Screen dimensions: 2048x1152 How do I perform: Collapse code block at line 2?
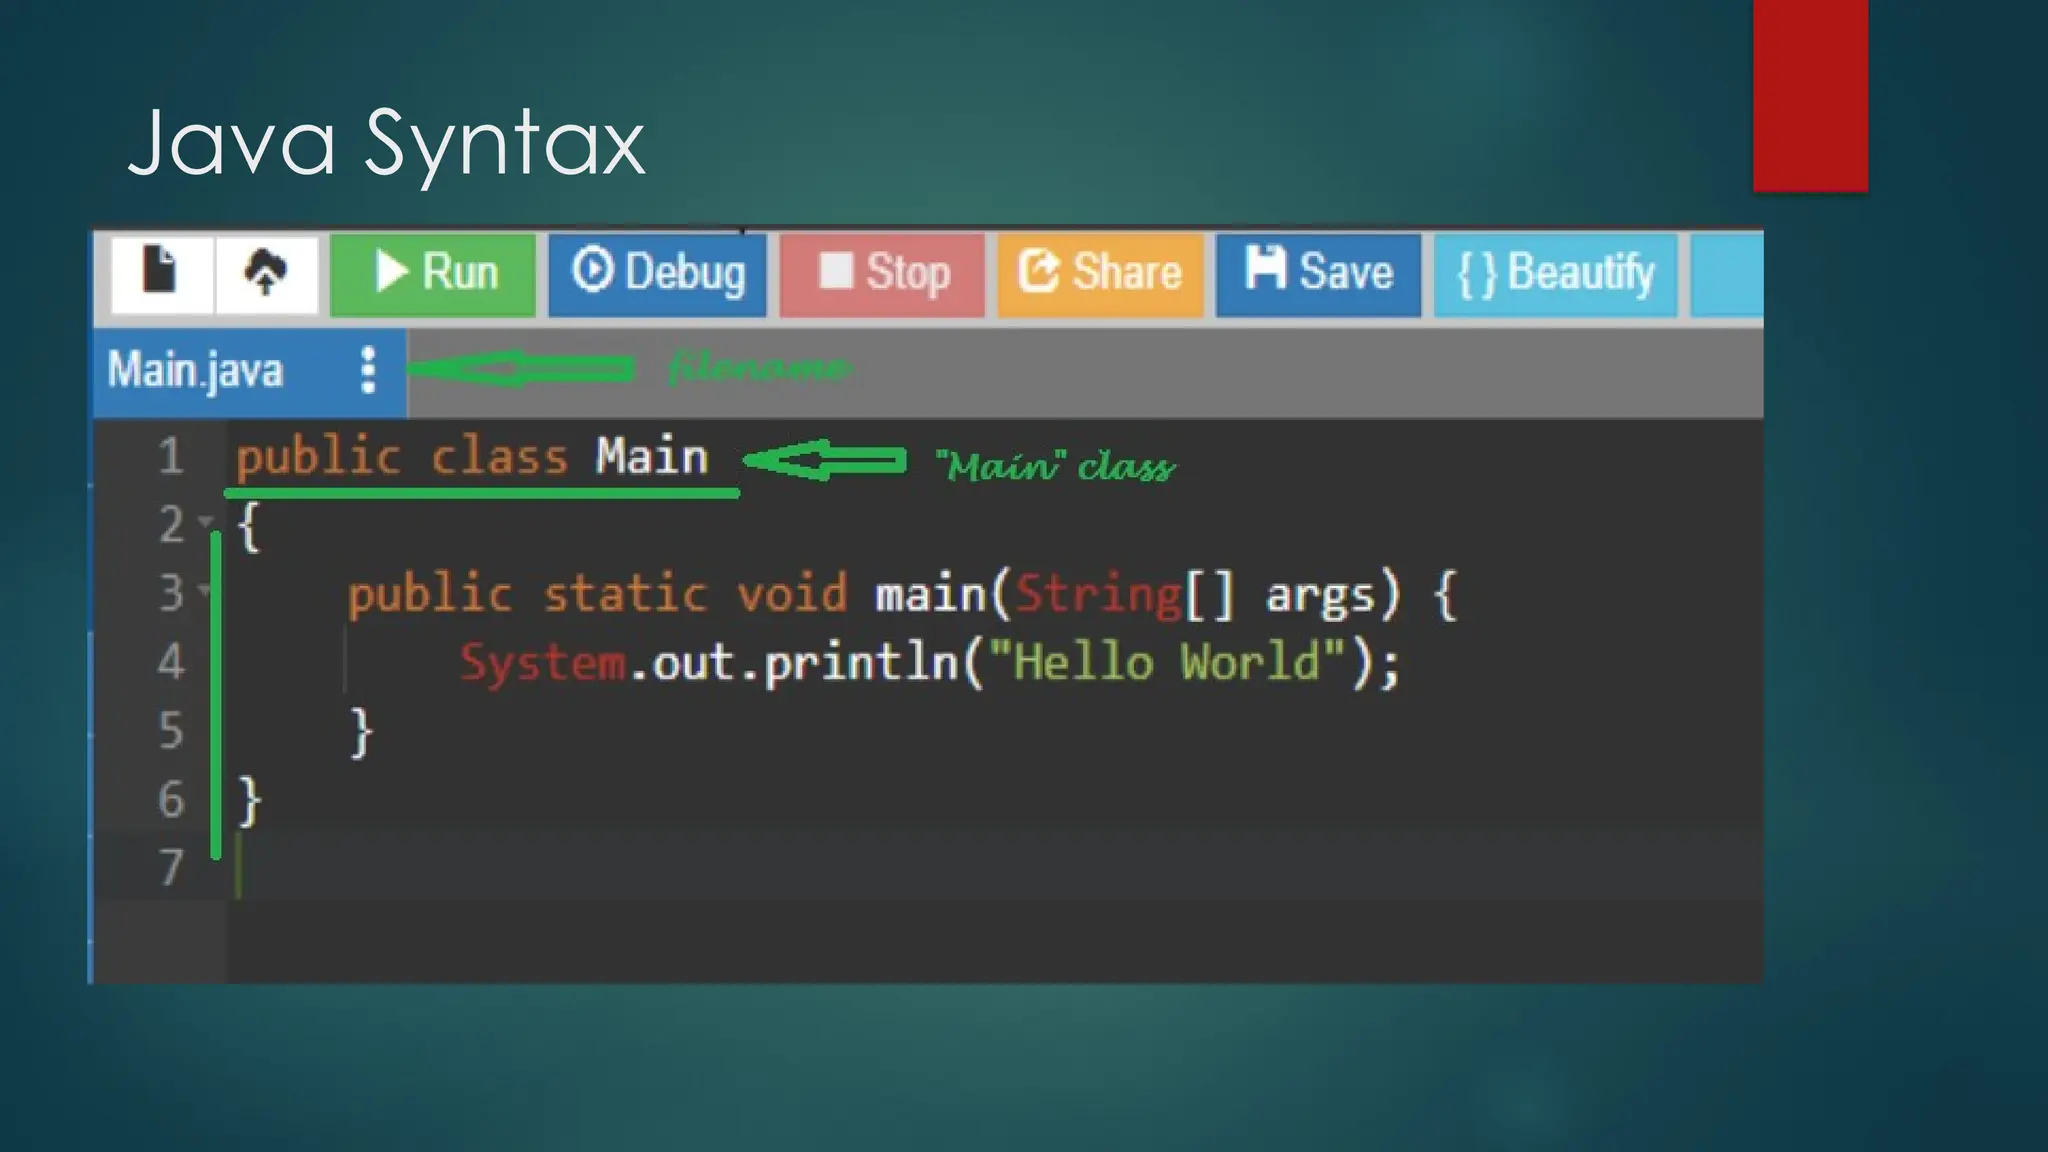tap(206, 521)
